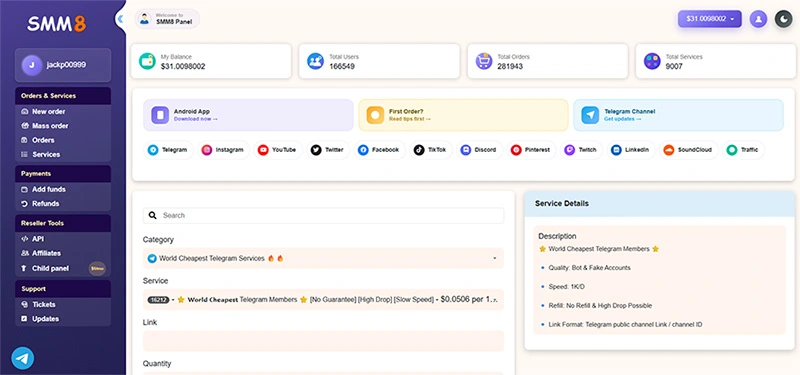This screenshot has width=800, height=375.
Task: Click the Service Details header
Action: [x=660, y=204]
